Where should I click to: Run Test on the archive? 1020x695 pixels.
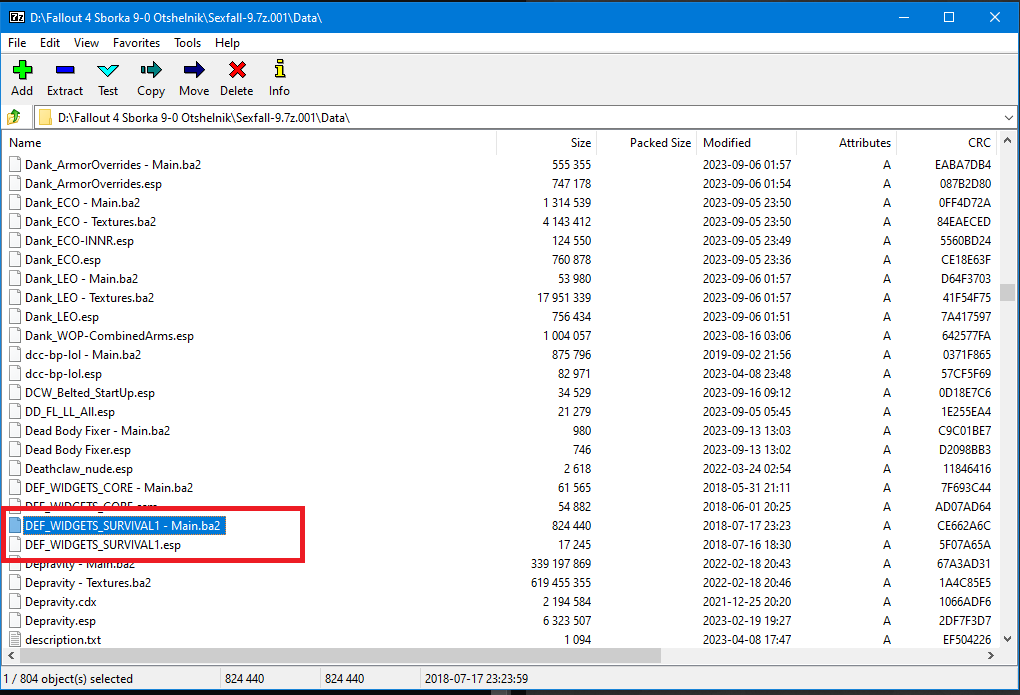point(108,78)
